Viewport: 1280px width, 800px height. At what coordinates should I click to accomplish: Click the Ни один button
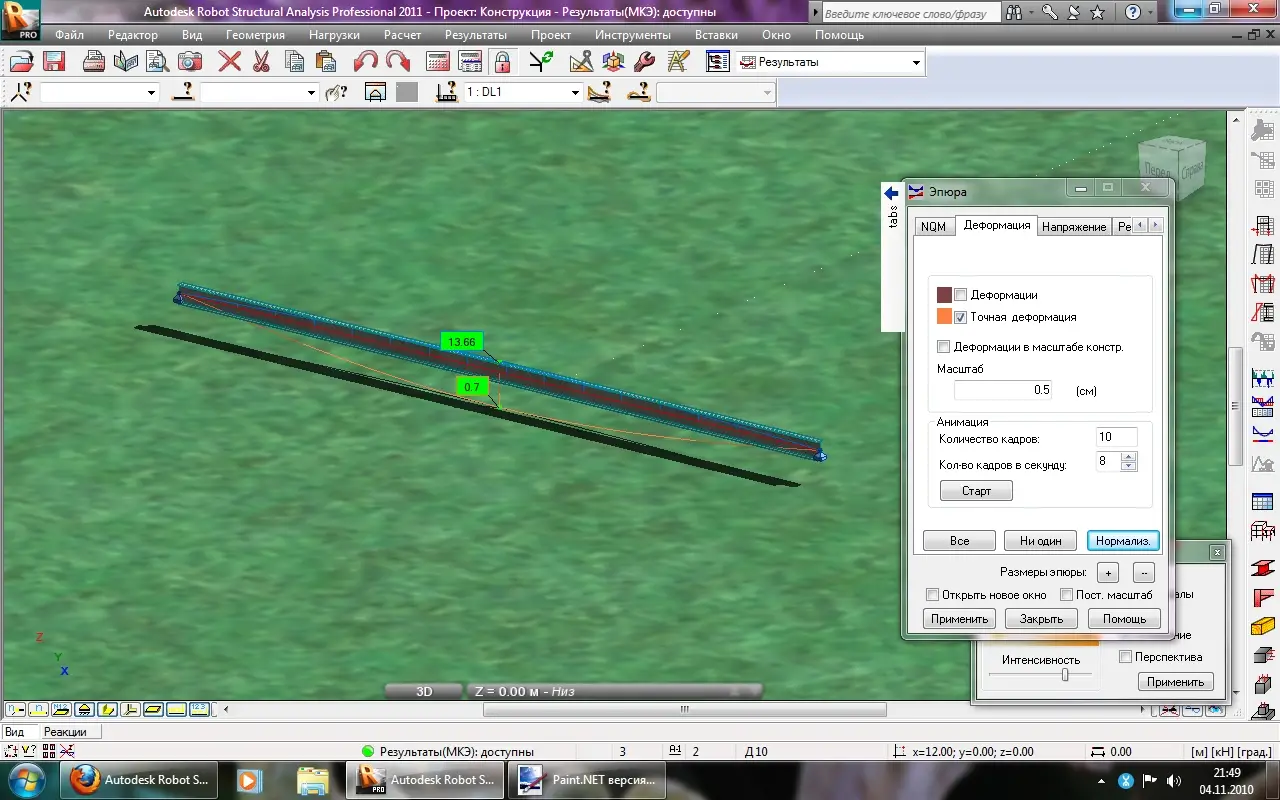pos(1041,541)
